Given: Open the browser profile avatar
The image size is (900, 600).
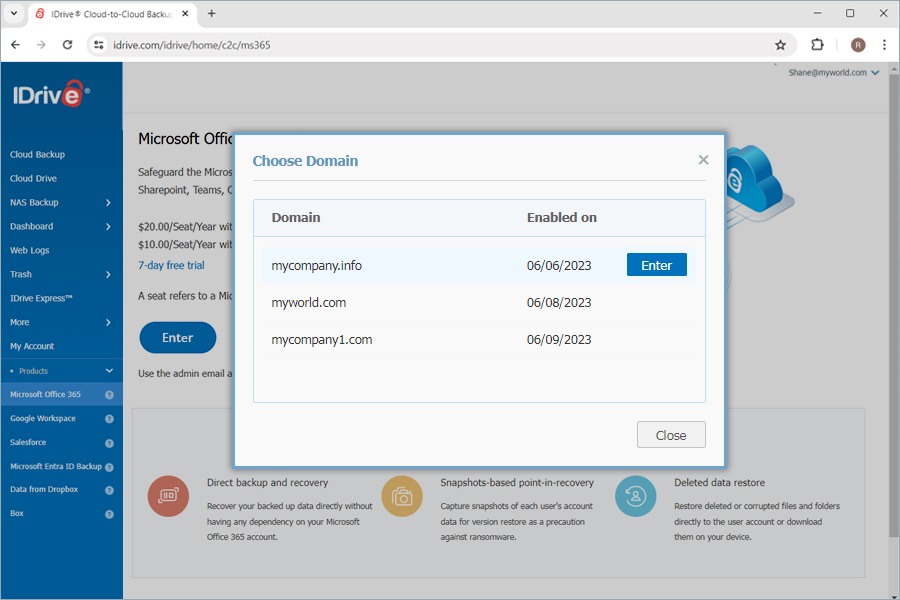Looking at the screenshot, I should tap(858, 45).
